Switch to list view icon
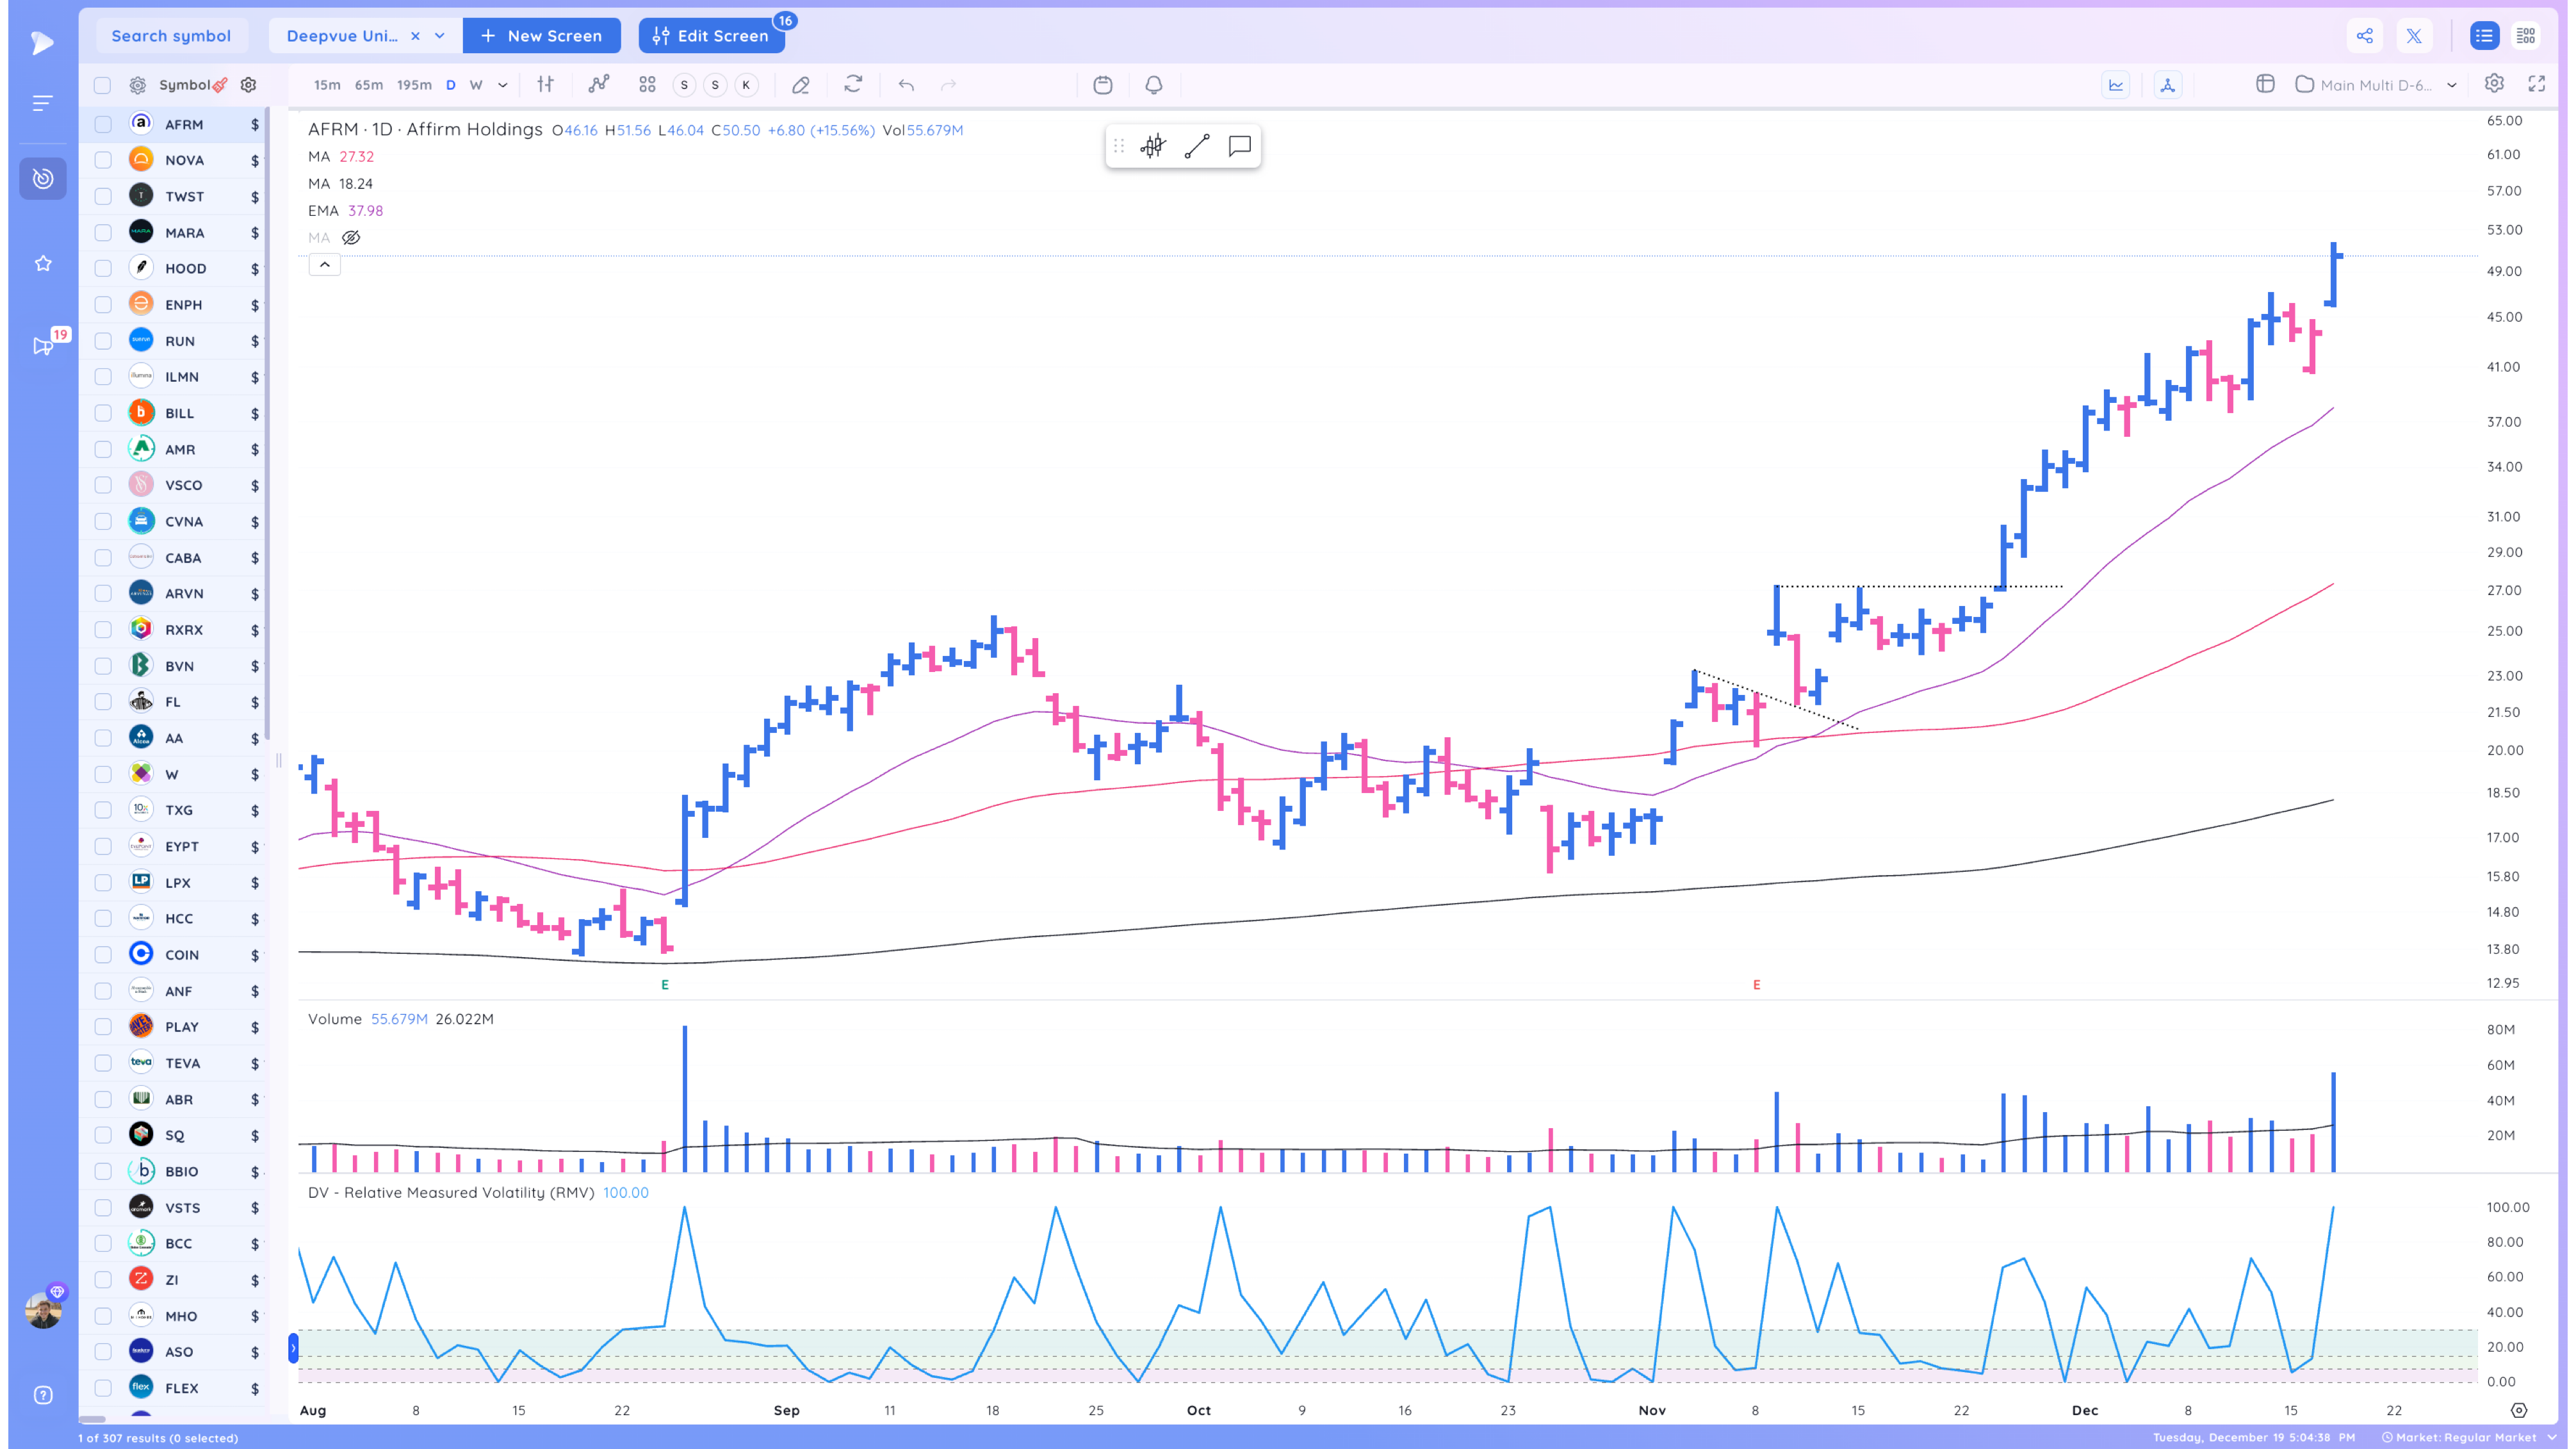Image resolution: width=2576 pixels, height=1449 pixels. click(x=2484, y=36)
